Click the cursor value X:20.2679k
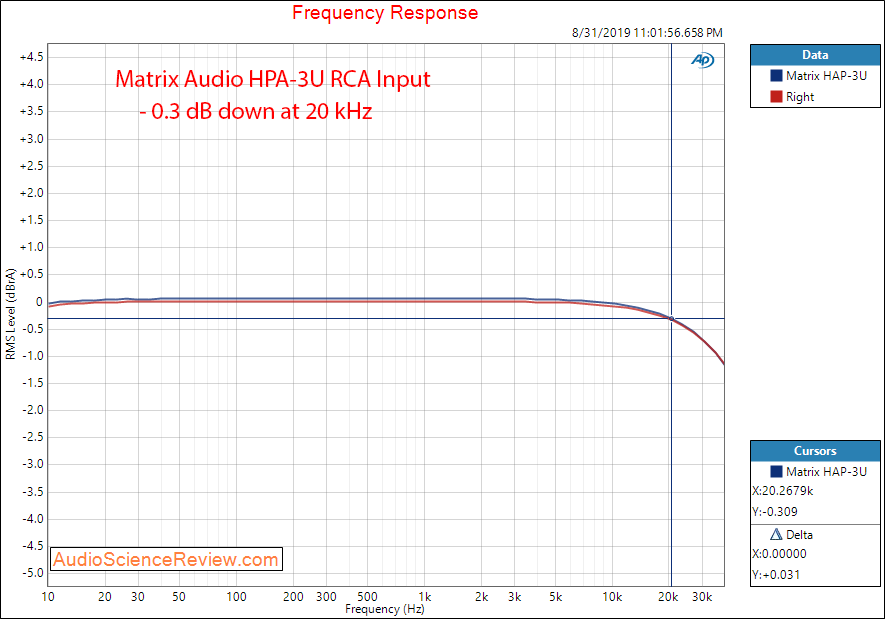Viewport: 885px width, 619px height. [x=782, y=491]
